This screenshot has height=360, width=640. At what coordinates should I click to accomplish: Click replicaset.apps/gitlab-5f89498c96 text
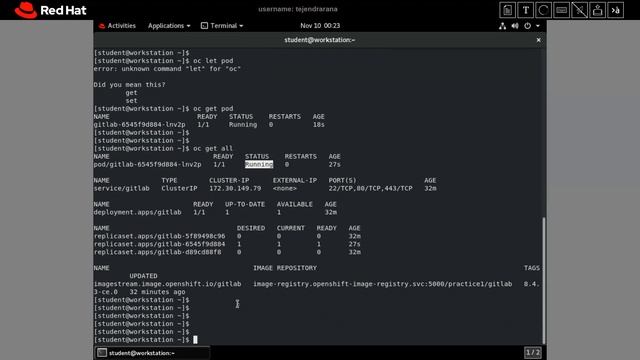(159, 236)
